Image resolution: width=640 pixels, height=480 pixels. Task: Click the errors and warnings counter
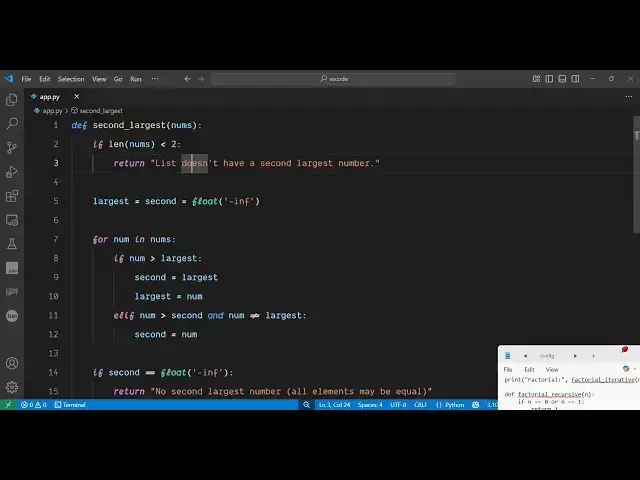point(33,404)
